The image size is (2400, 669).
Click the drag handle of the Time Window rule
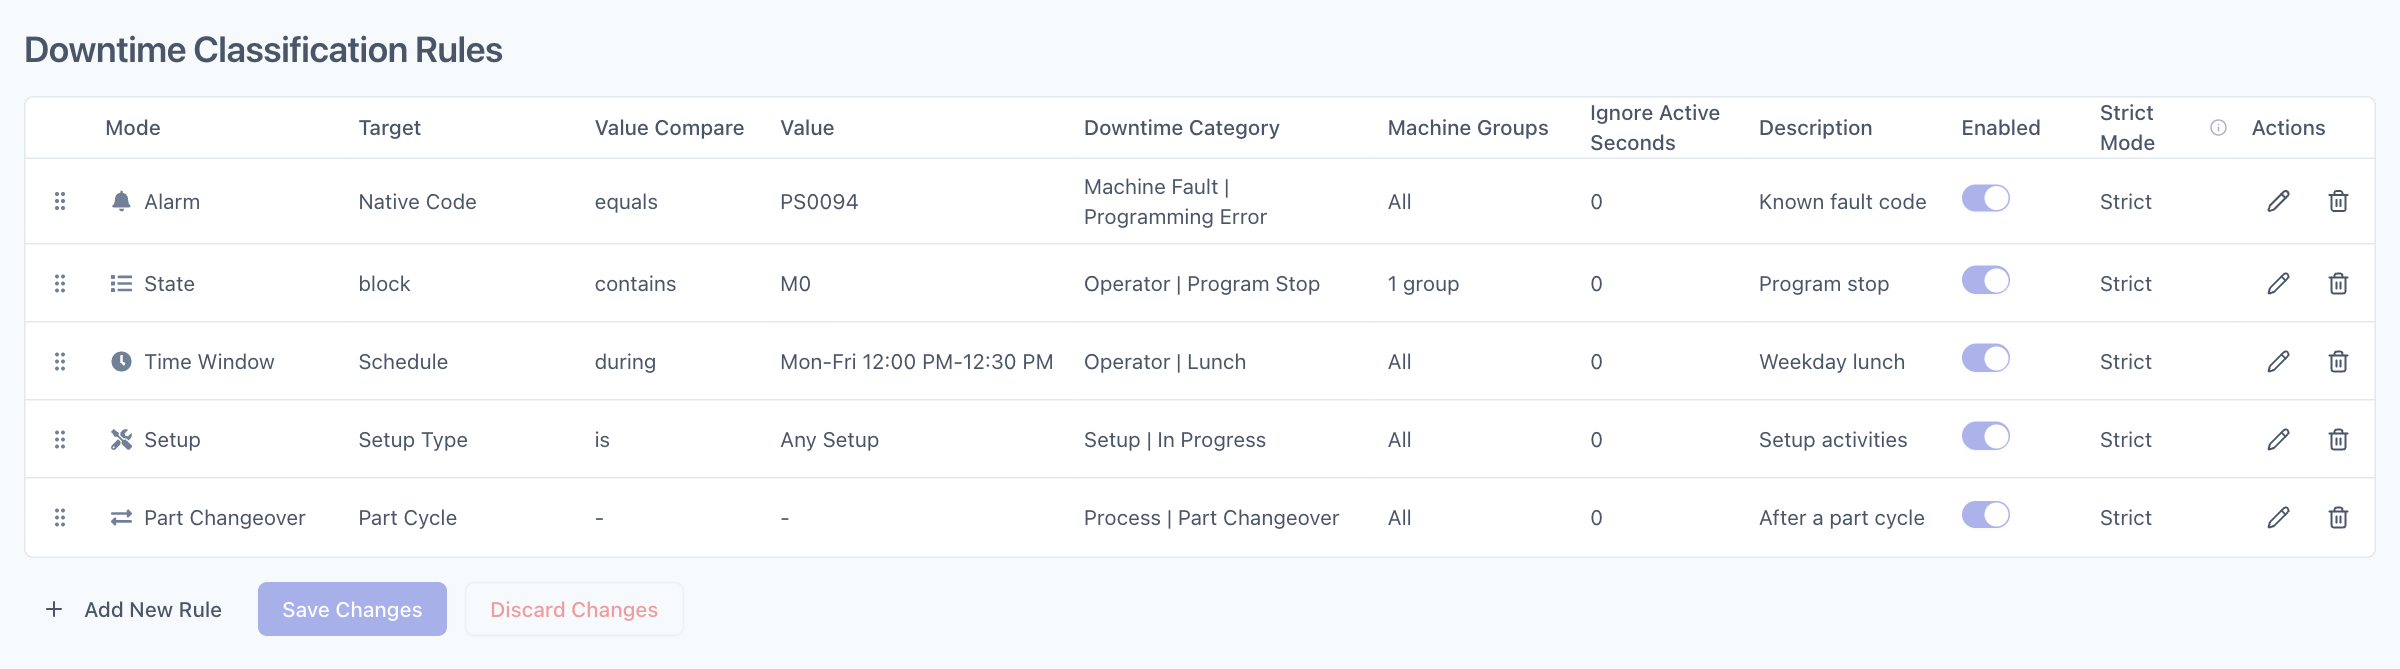click(60, 361)
